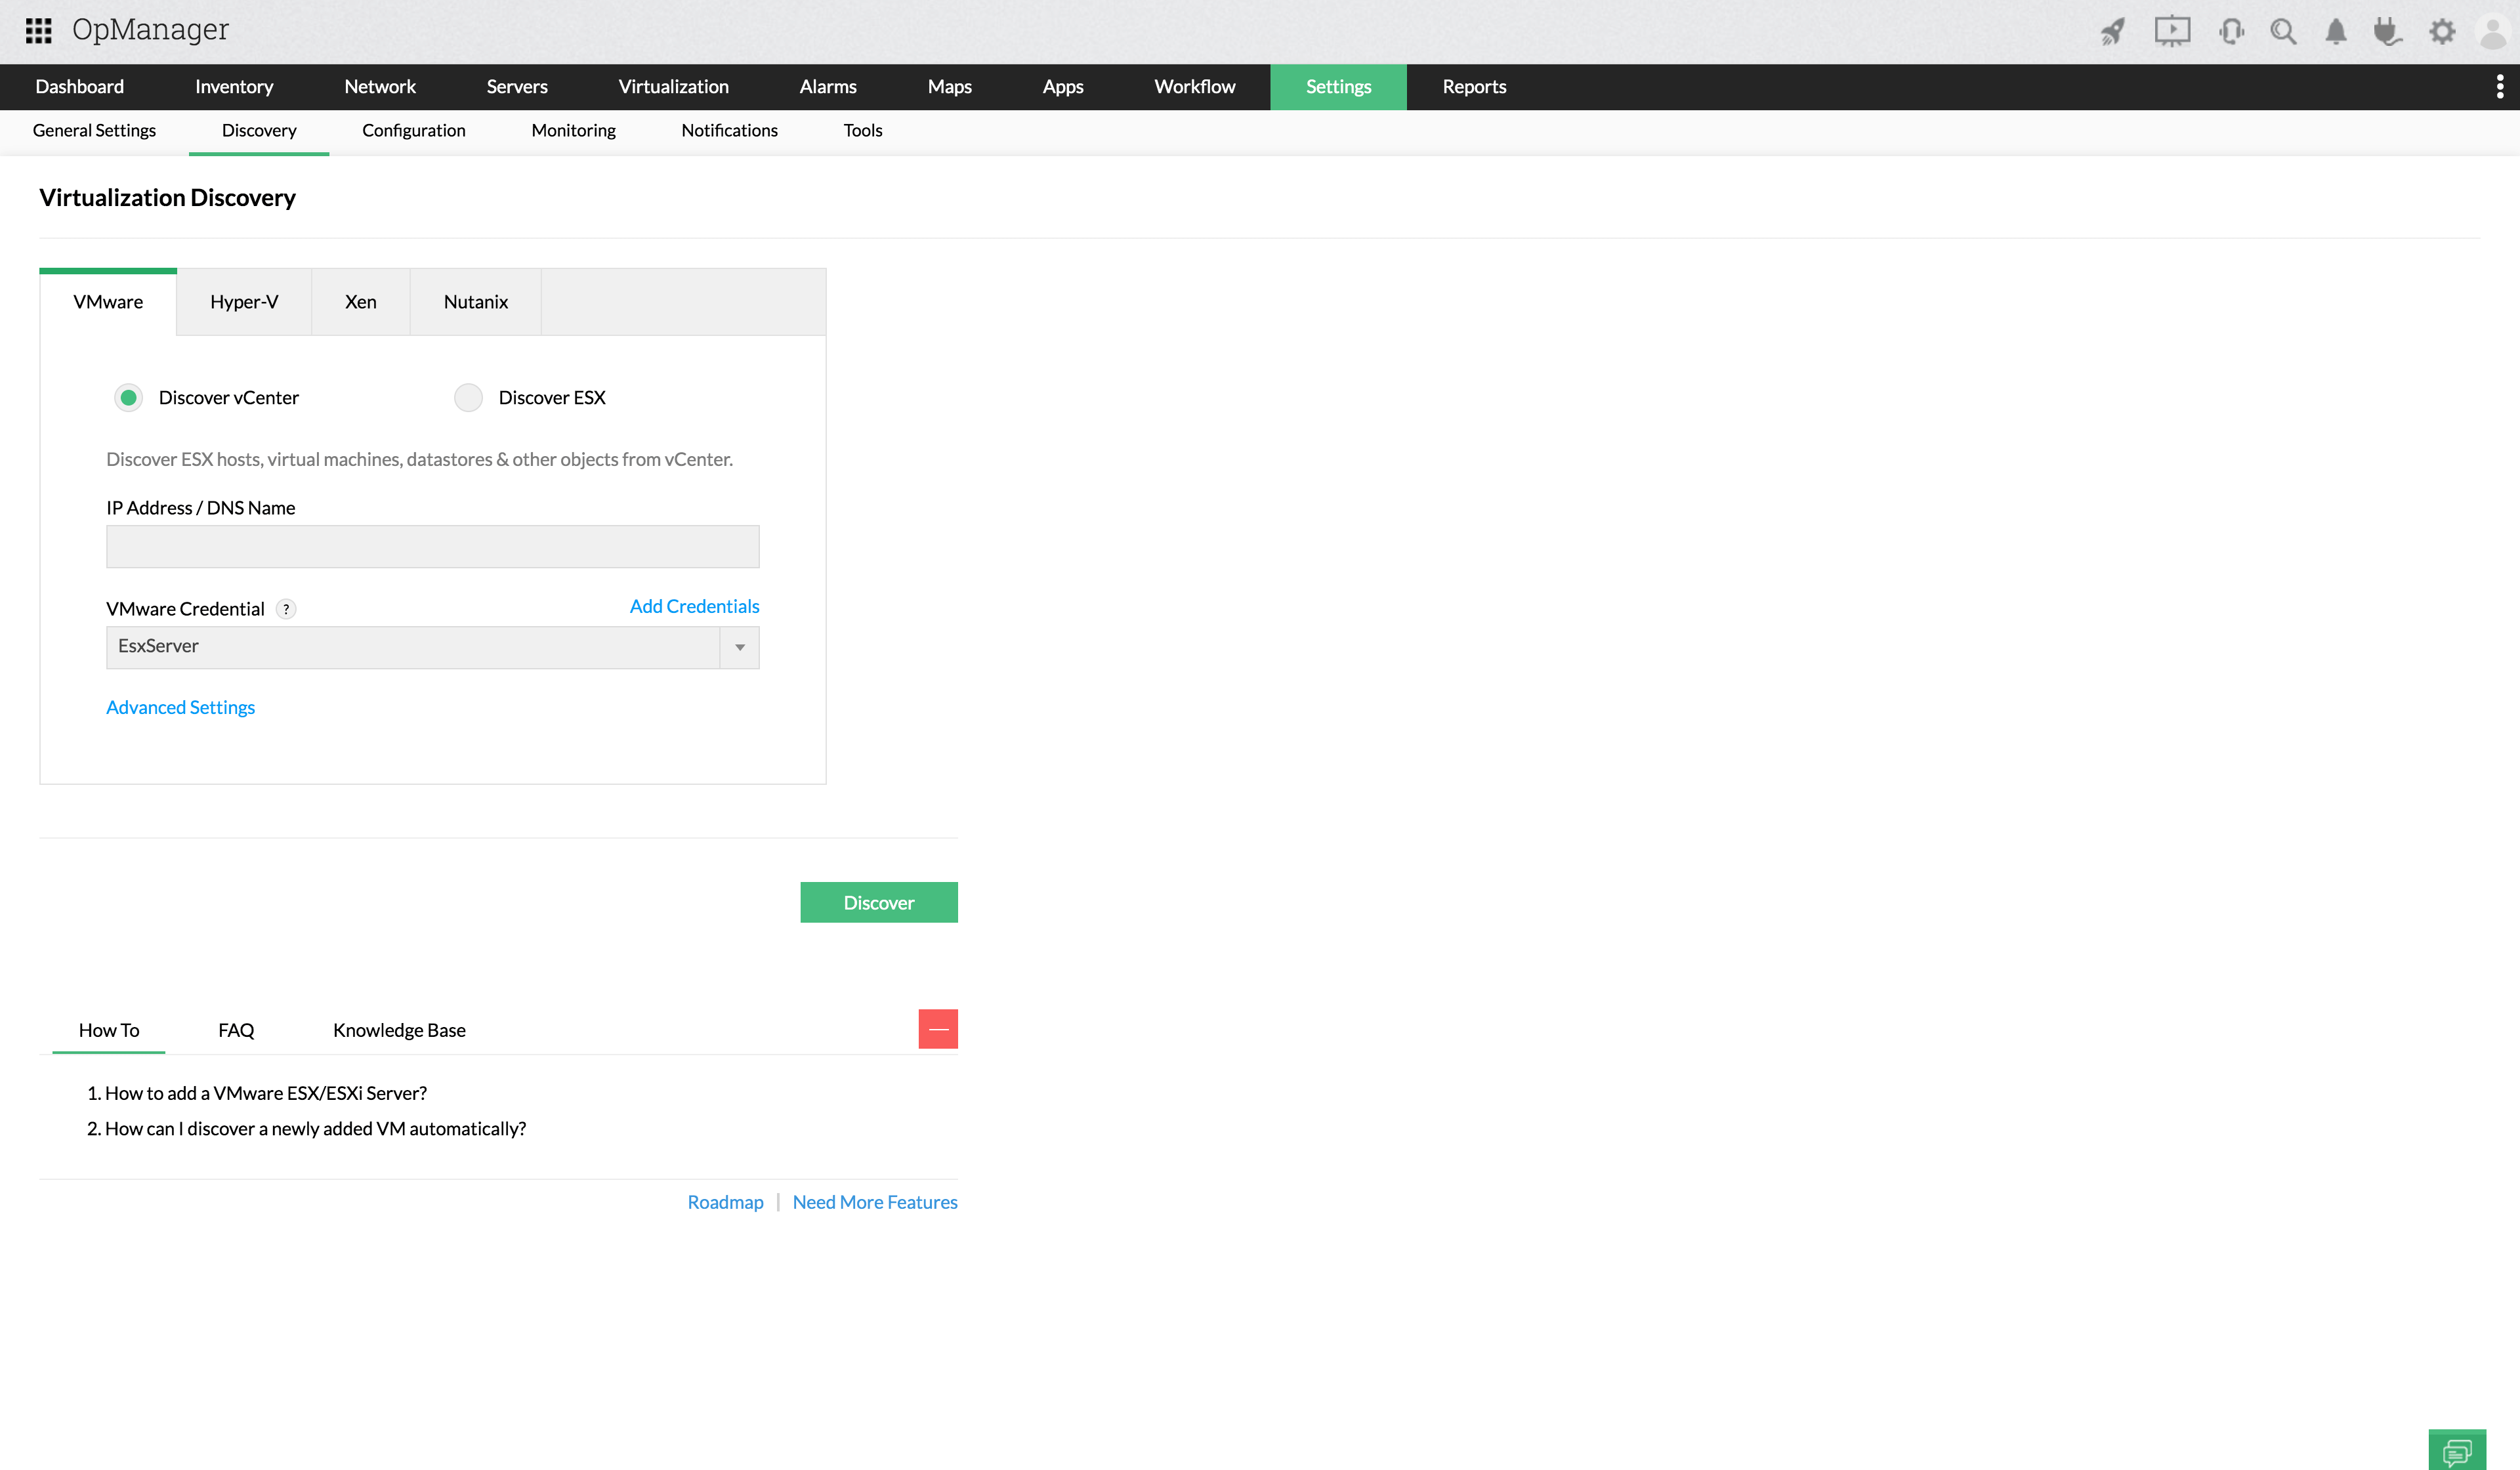Expand the EsxServer credential dropdown
The image size is (2520, 1470).
click(x=739, y=647)
